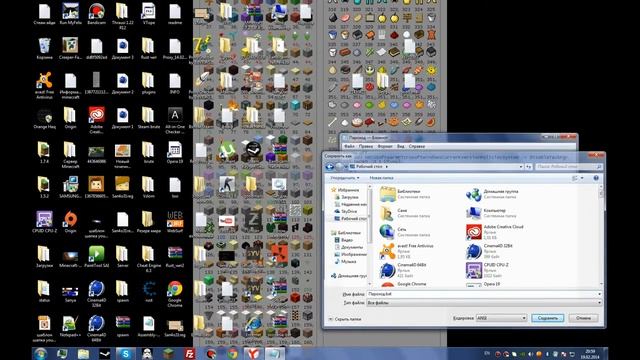Collapse folders with Скрыть папки
This screenshot has width=640, height=360.
point(345,319)
